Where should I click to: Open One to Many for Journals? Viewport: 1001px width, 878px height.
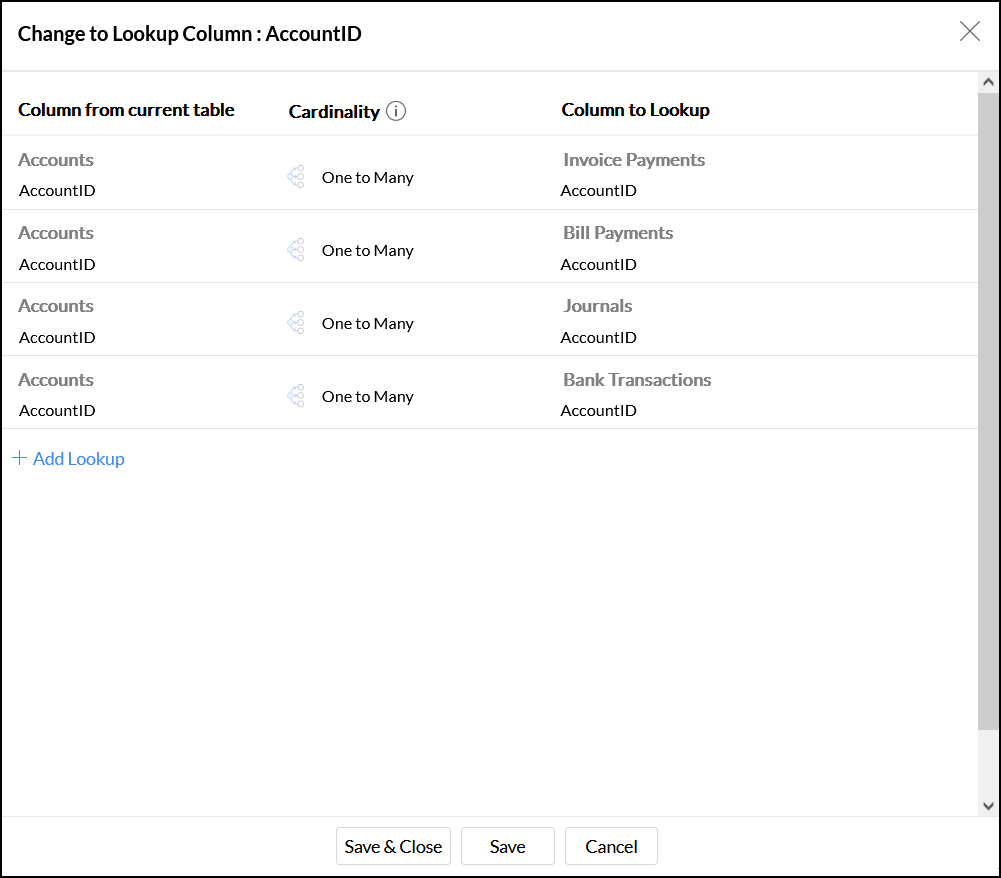tap(367, 323)
